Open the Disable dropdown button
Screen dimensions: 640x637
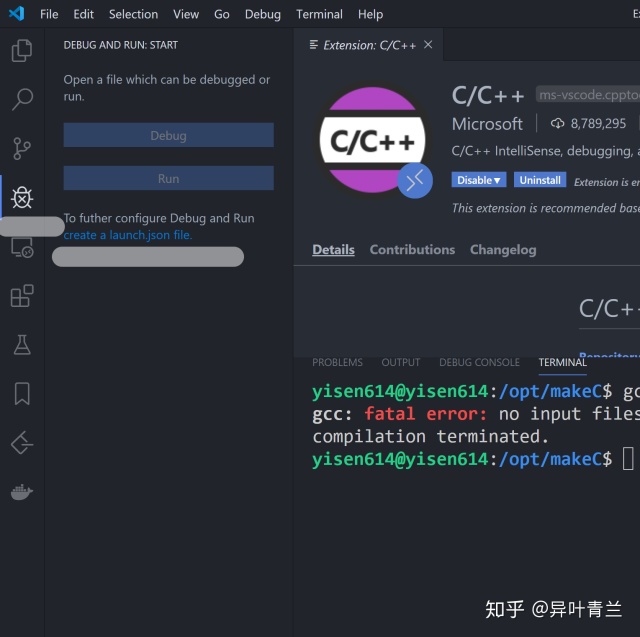pyautogui.click(x=479, y=180)
